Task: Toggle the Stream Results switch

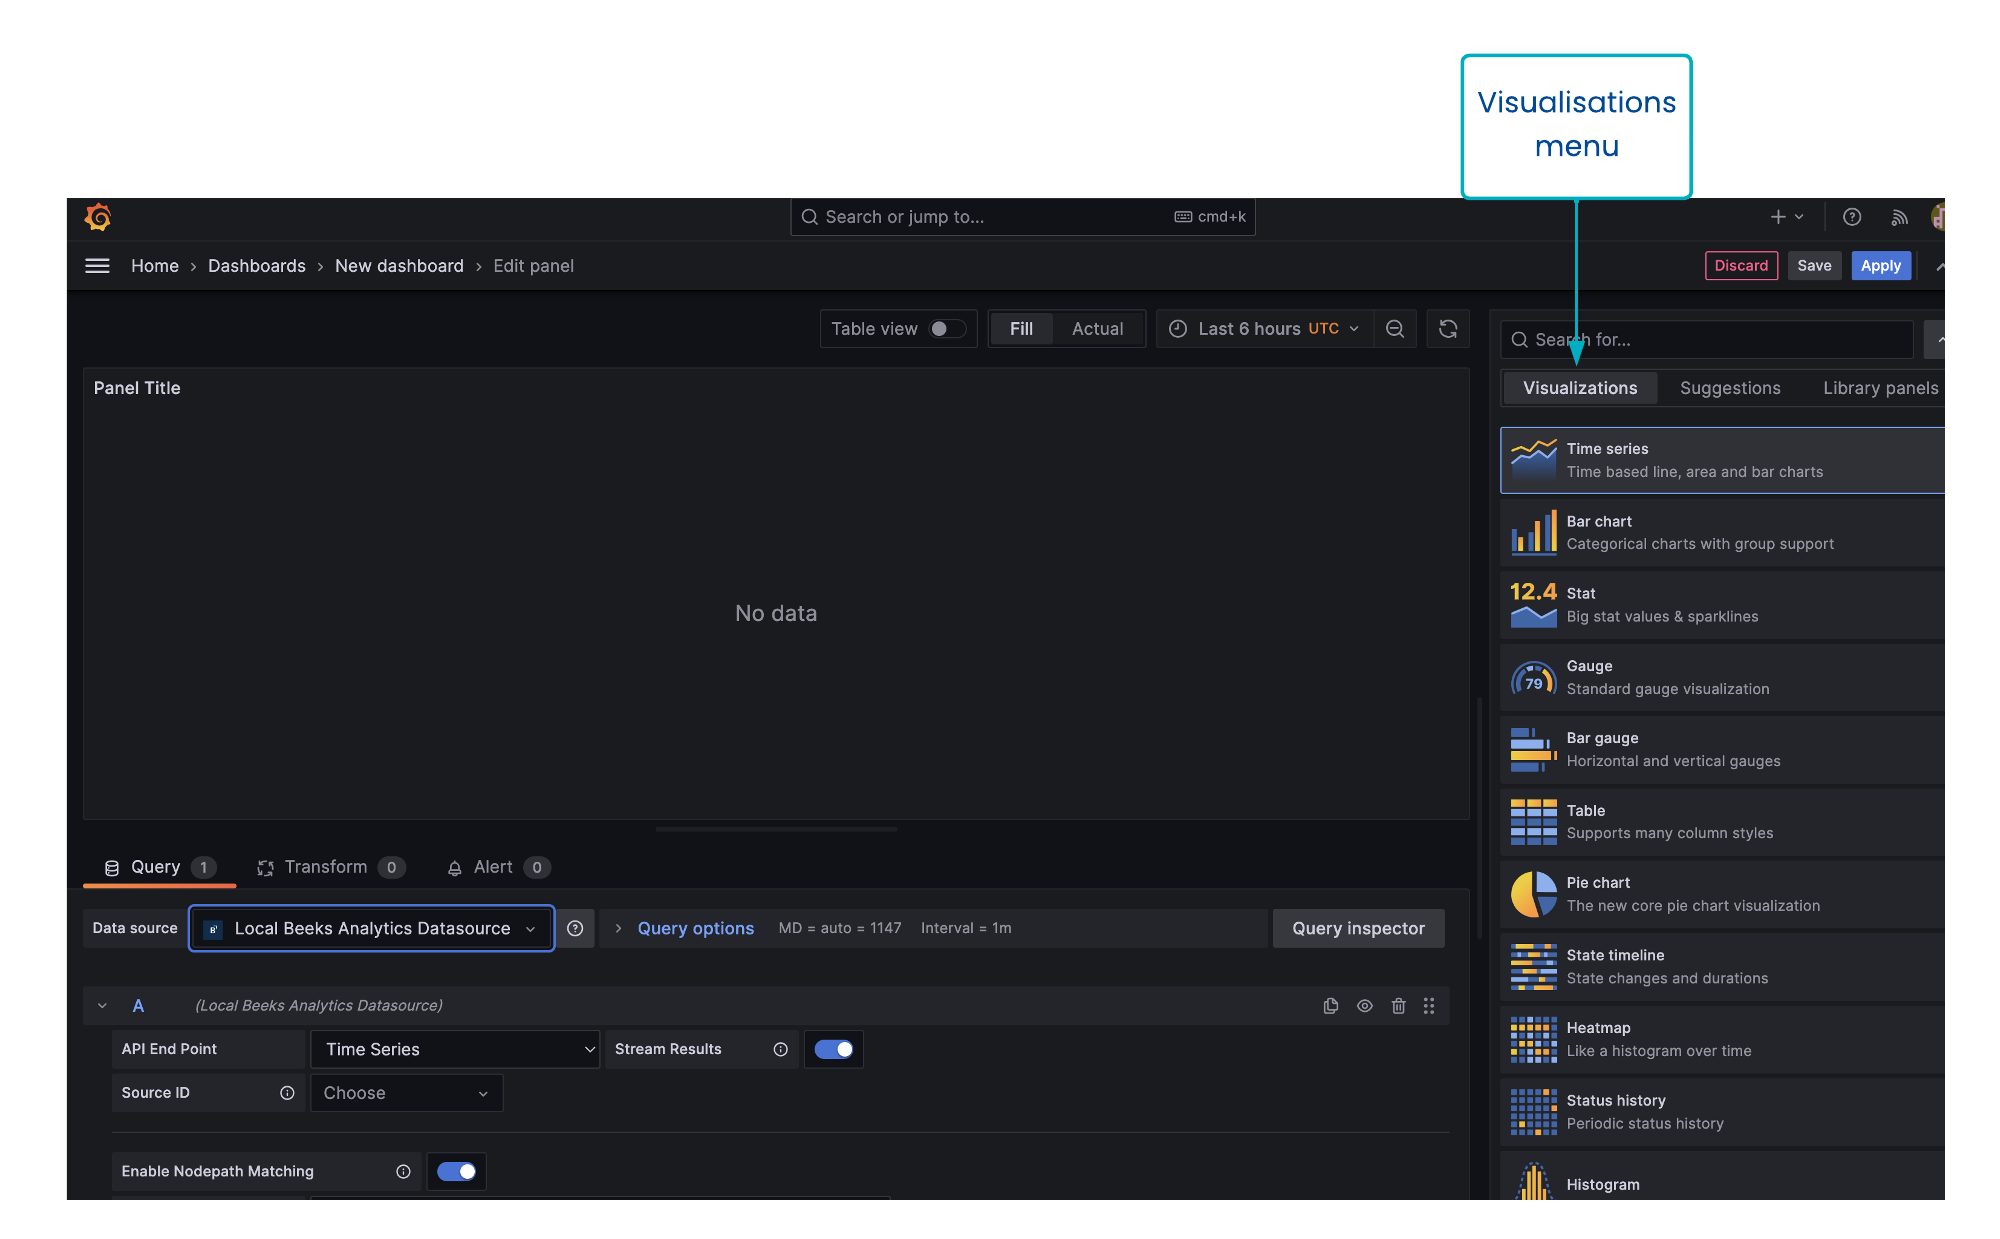Action: point(834,1049)
